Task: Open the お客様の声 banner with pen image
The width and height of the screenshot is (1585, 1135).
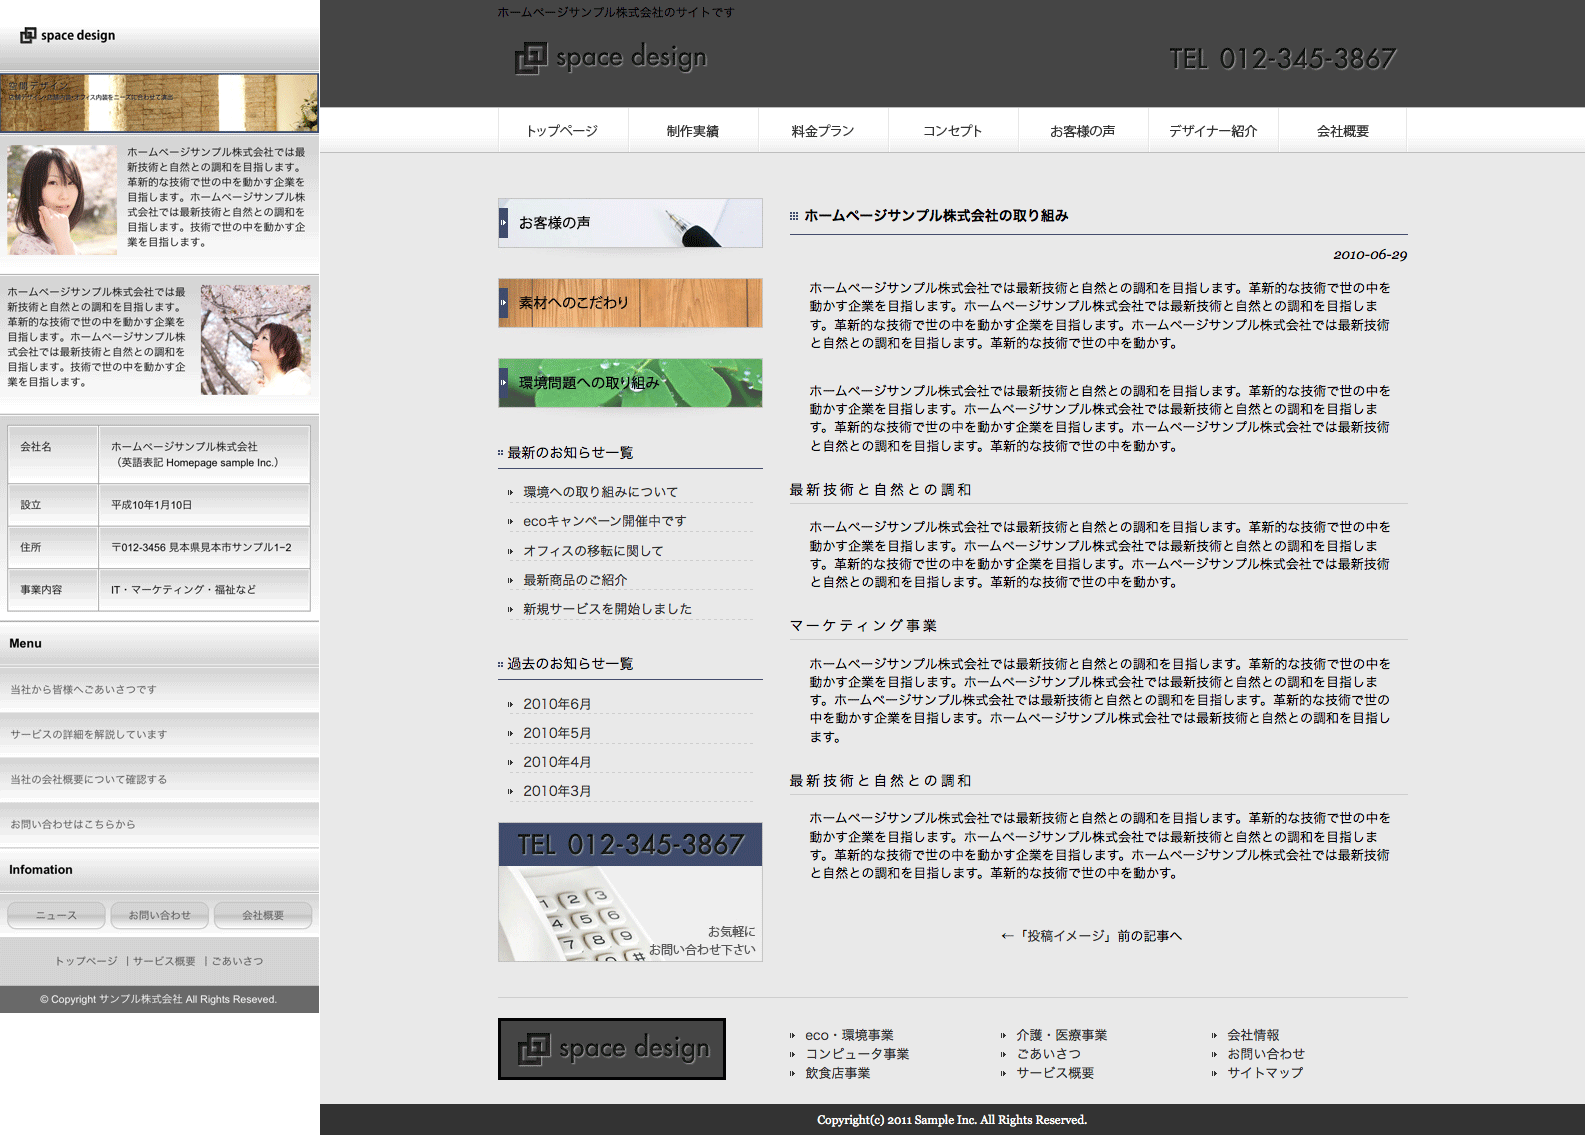Action: click(630, 223)
